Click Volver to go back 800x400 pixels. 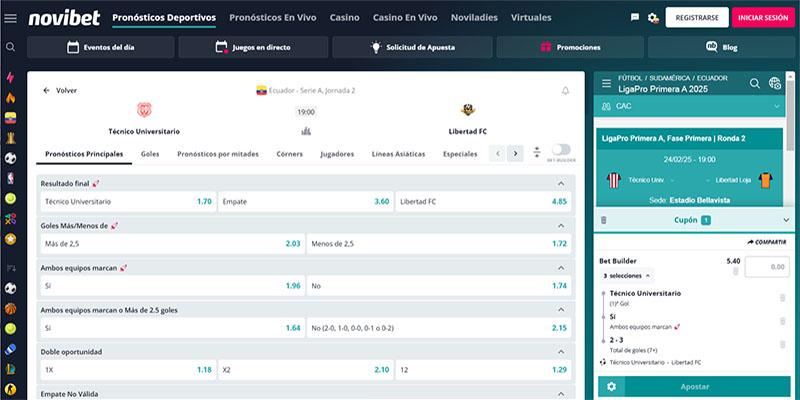[x=60, y=90]
